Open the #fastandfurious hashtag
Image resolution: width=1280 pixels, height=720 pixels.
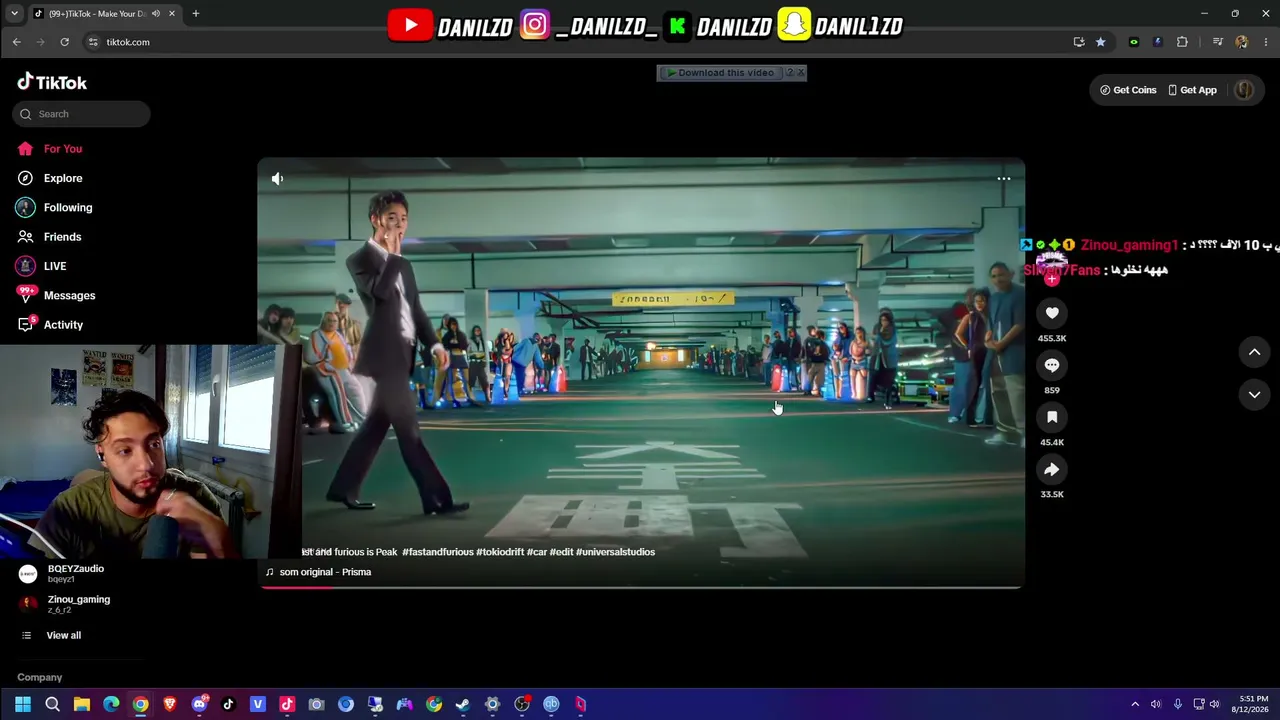click(x=438, y=552)
